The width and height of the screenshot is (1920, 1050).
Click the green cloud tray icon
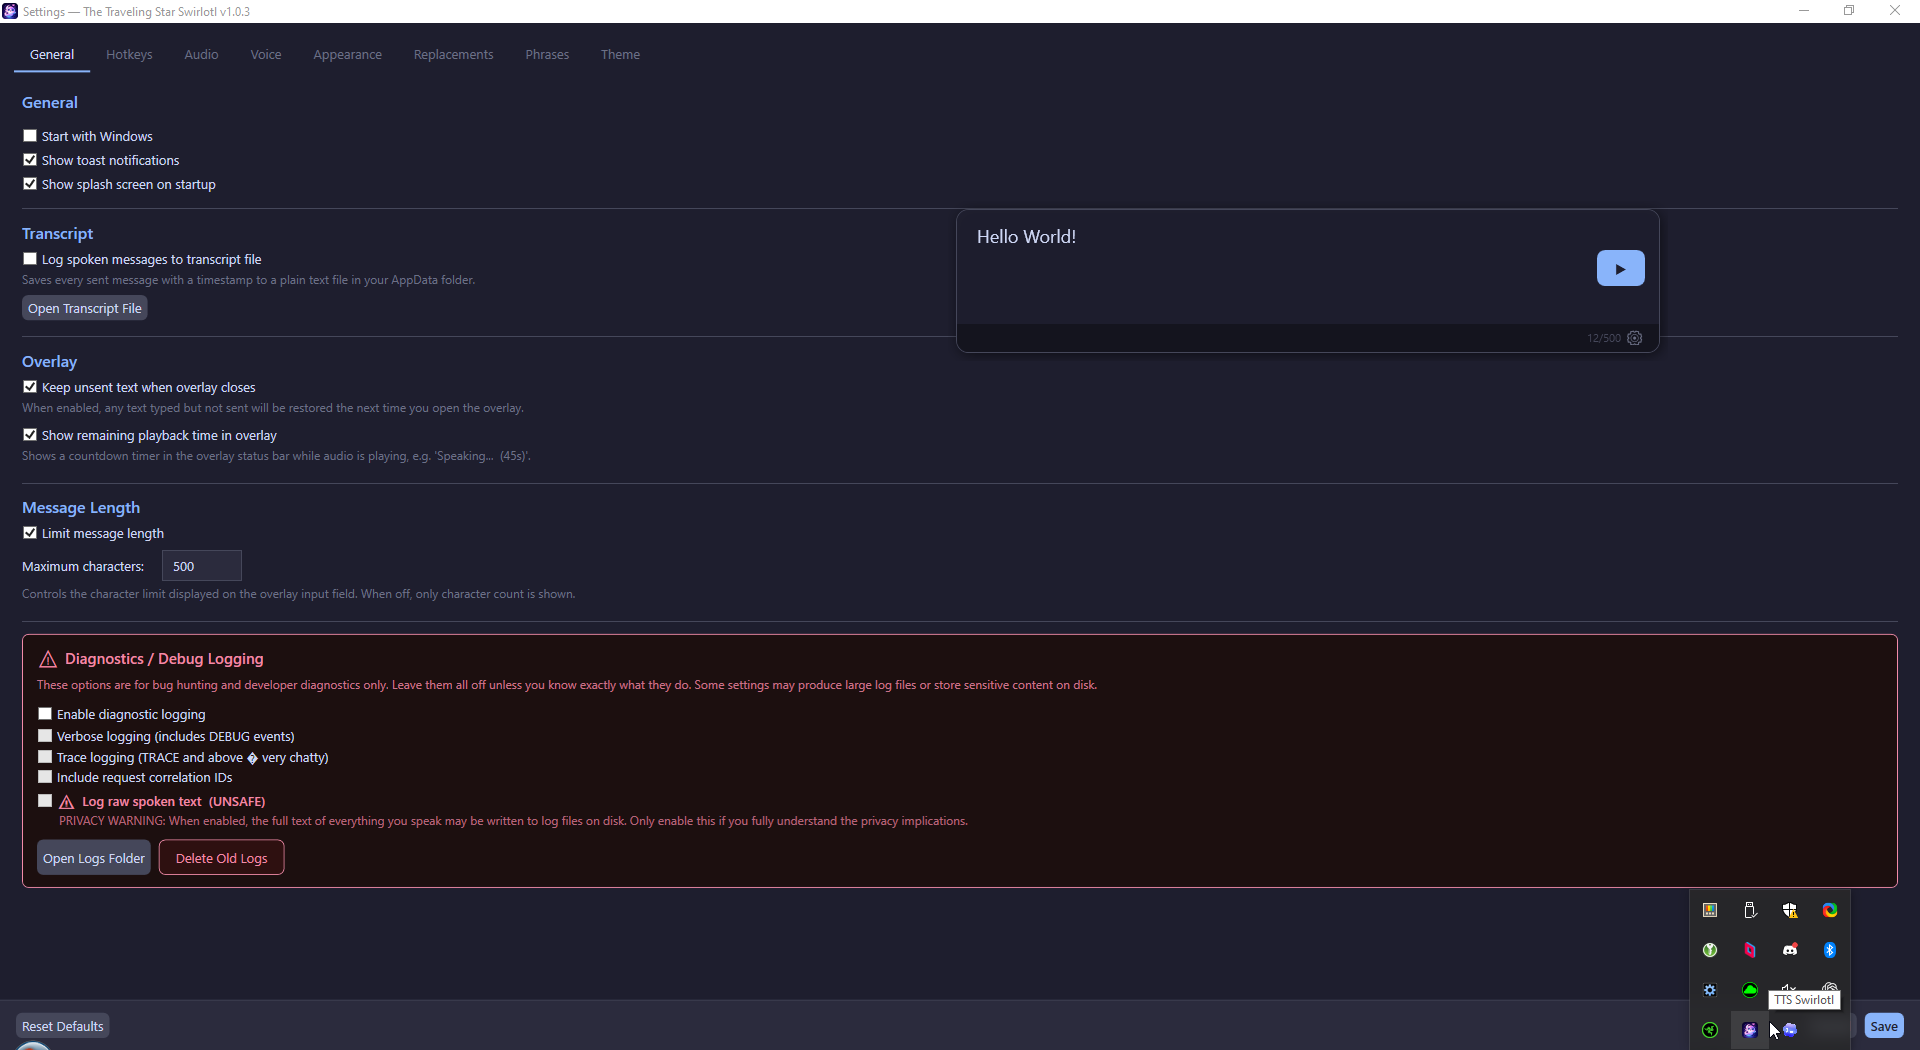tap(1750, 990)
